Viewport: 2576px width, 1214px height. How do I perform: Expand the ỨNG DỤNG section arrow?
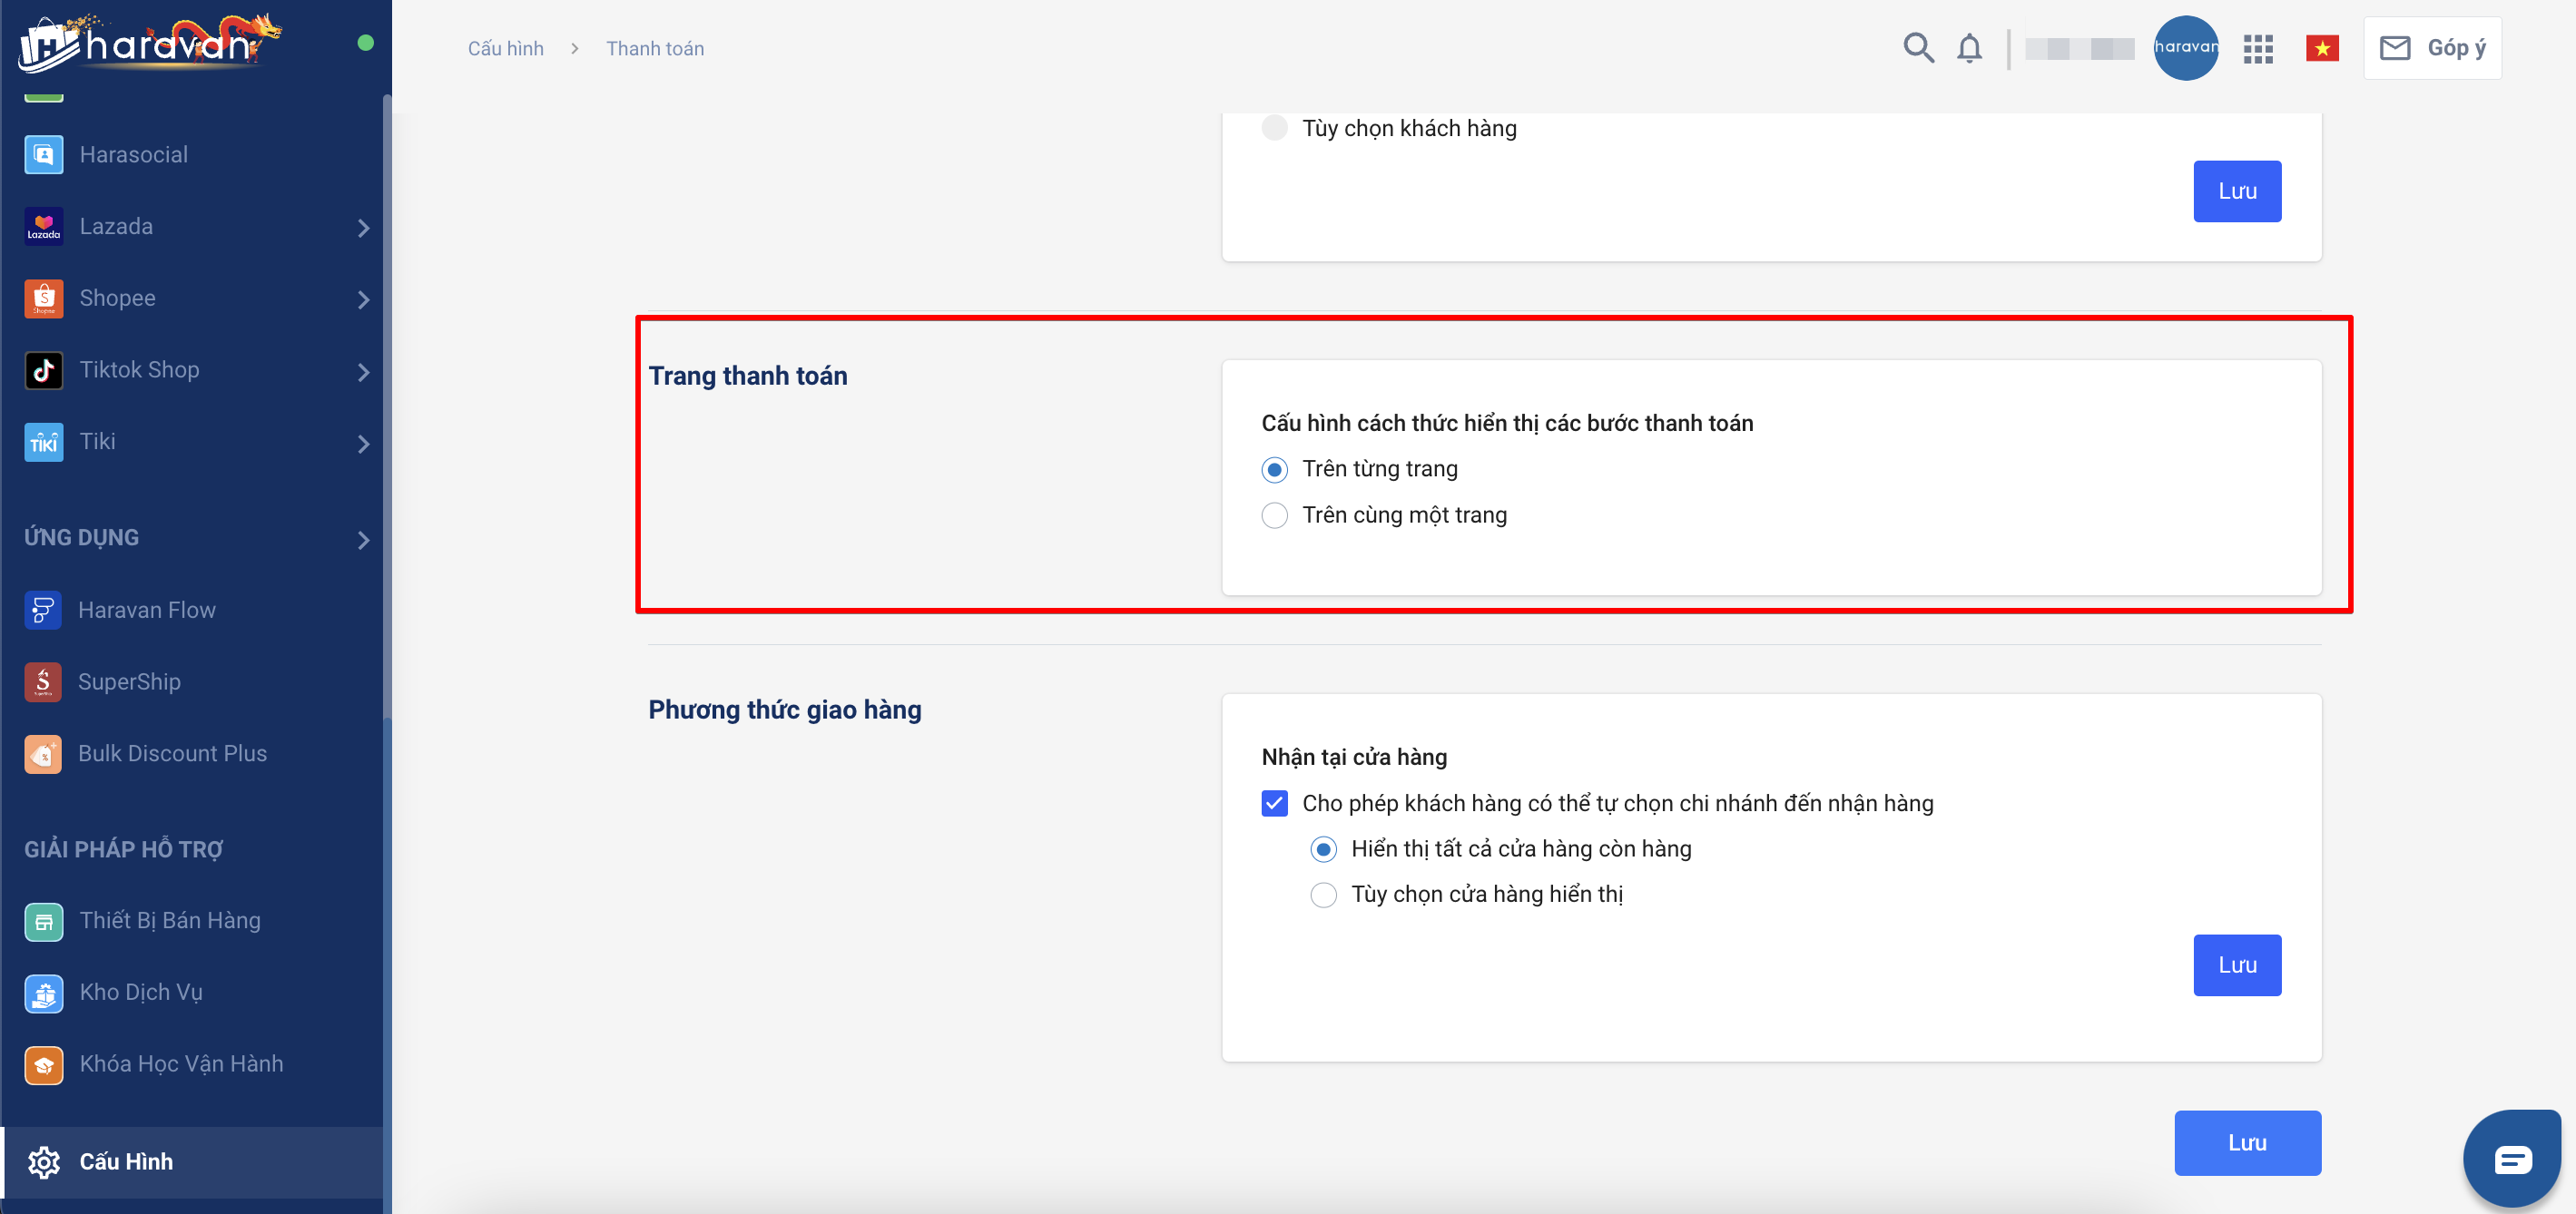coord(363,540)
